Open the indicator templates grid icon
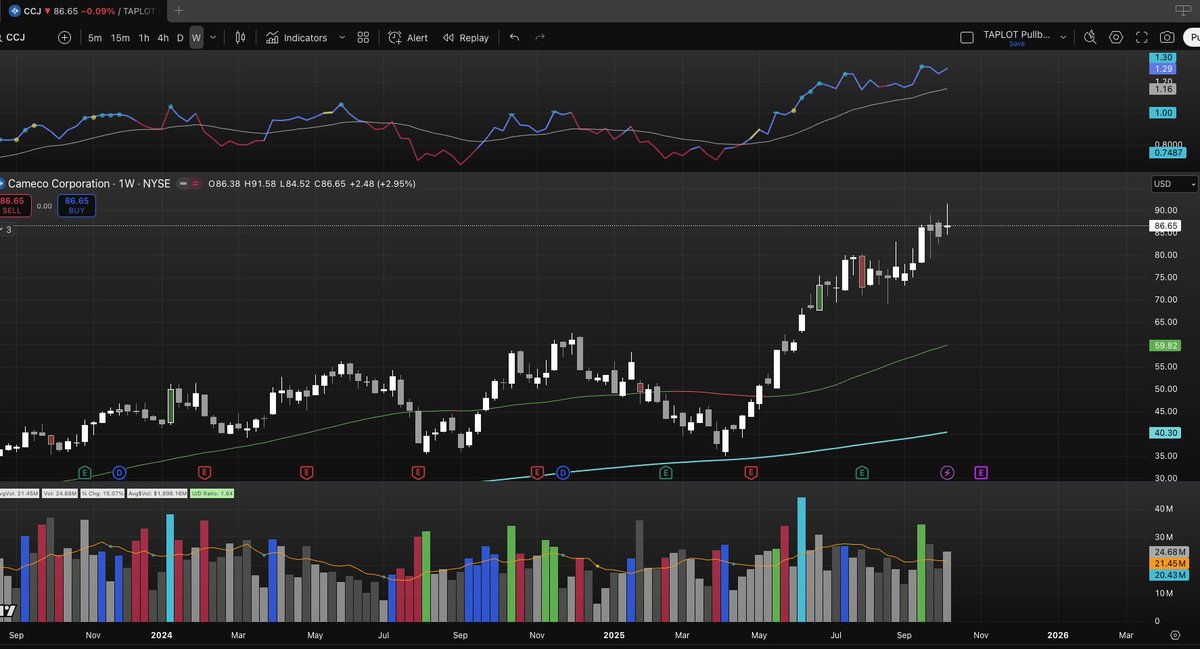The image size is (1200, 649). pos(364,38)
